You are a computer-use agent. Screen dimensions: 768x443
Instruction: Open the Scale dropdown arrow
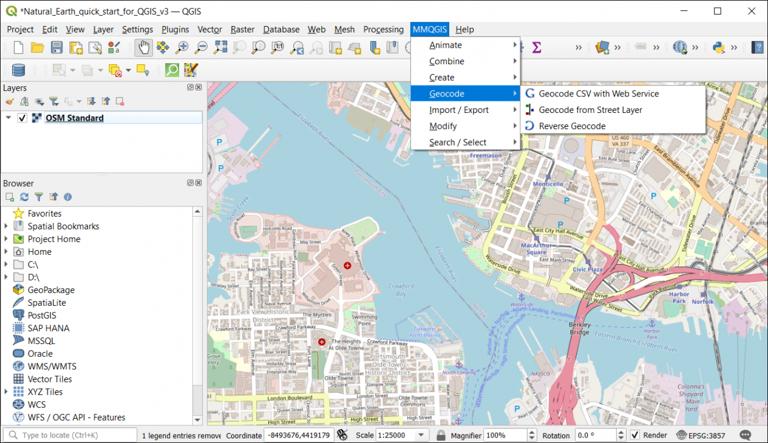[421, 435]
